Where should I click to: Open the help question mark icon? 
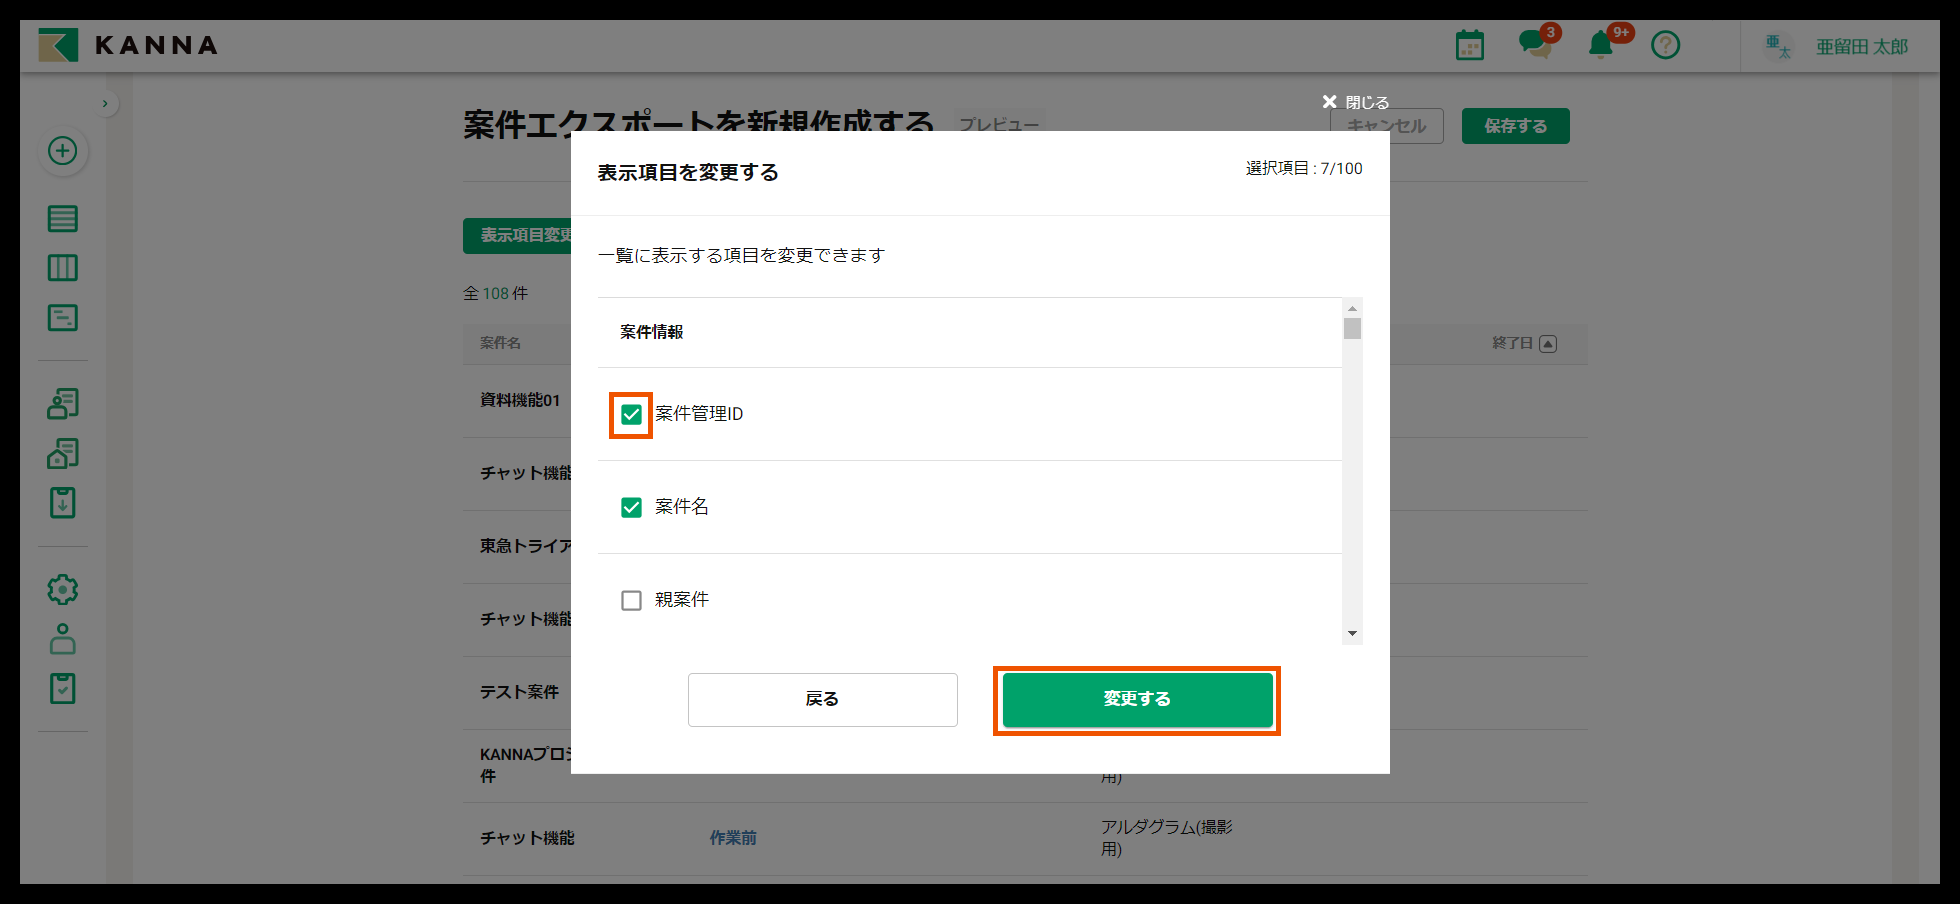pyautogui.click(x=1665, y=45)
